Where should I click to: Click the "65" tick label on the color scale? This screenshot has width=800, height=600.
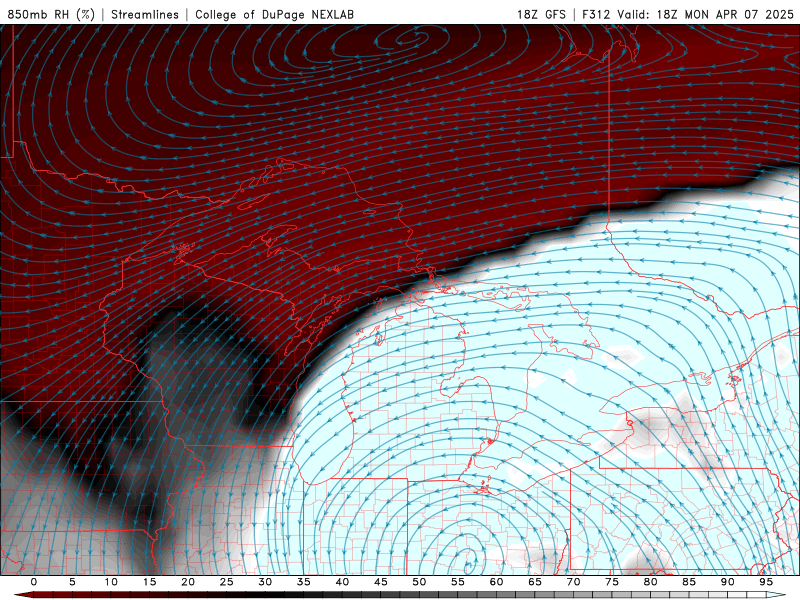tap(535, 582)
